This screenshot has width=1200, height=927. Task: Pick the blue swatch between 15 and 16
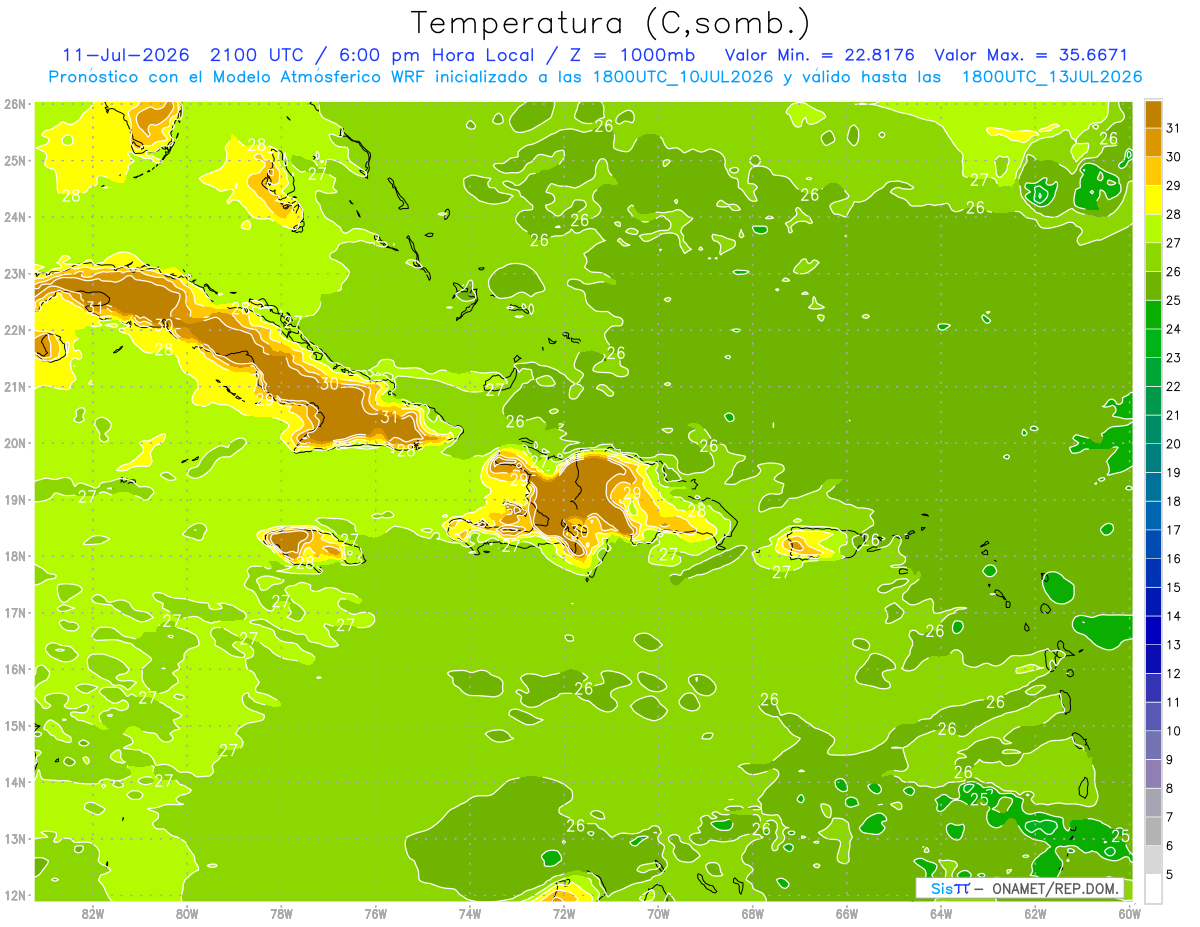pyautogui.click(x=1153, y=573)
